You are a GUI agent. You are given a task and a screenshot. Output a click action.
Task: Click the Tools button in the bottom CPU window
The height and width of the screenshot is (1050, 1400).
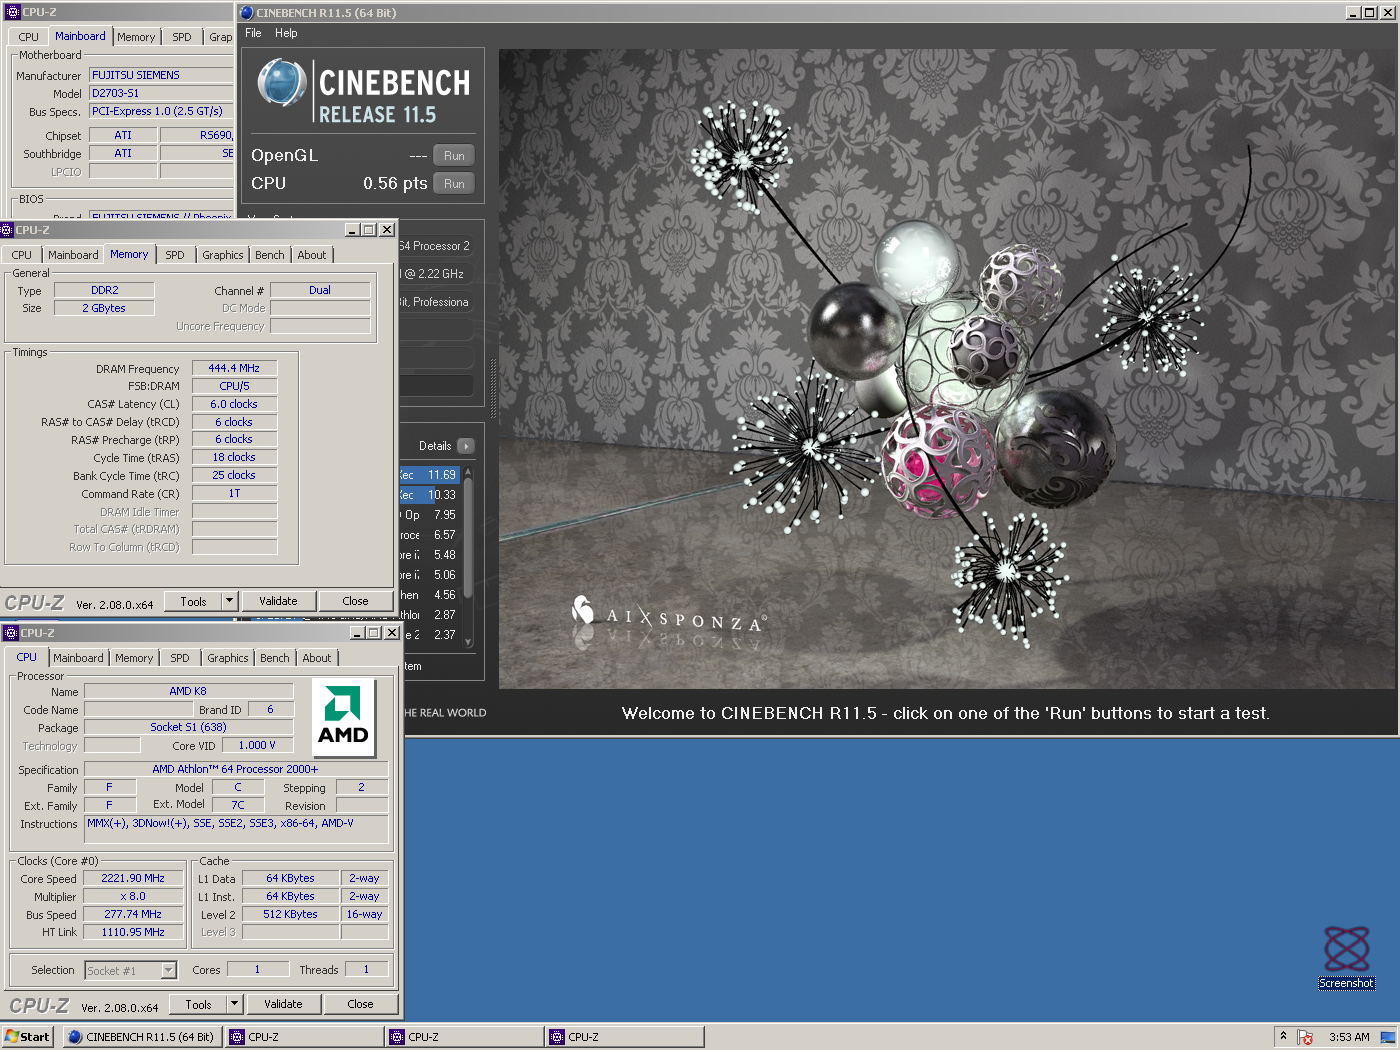pos(198,1004)
